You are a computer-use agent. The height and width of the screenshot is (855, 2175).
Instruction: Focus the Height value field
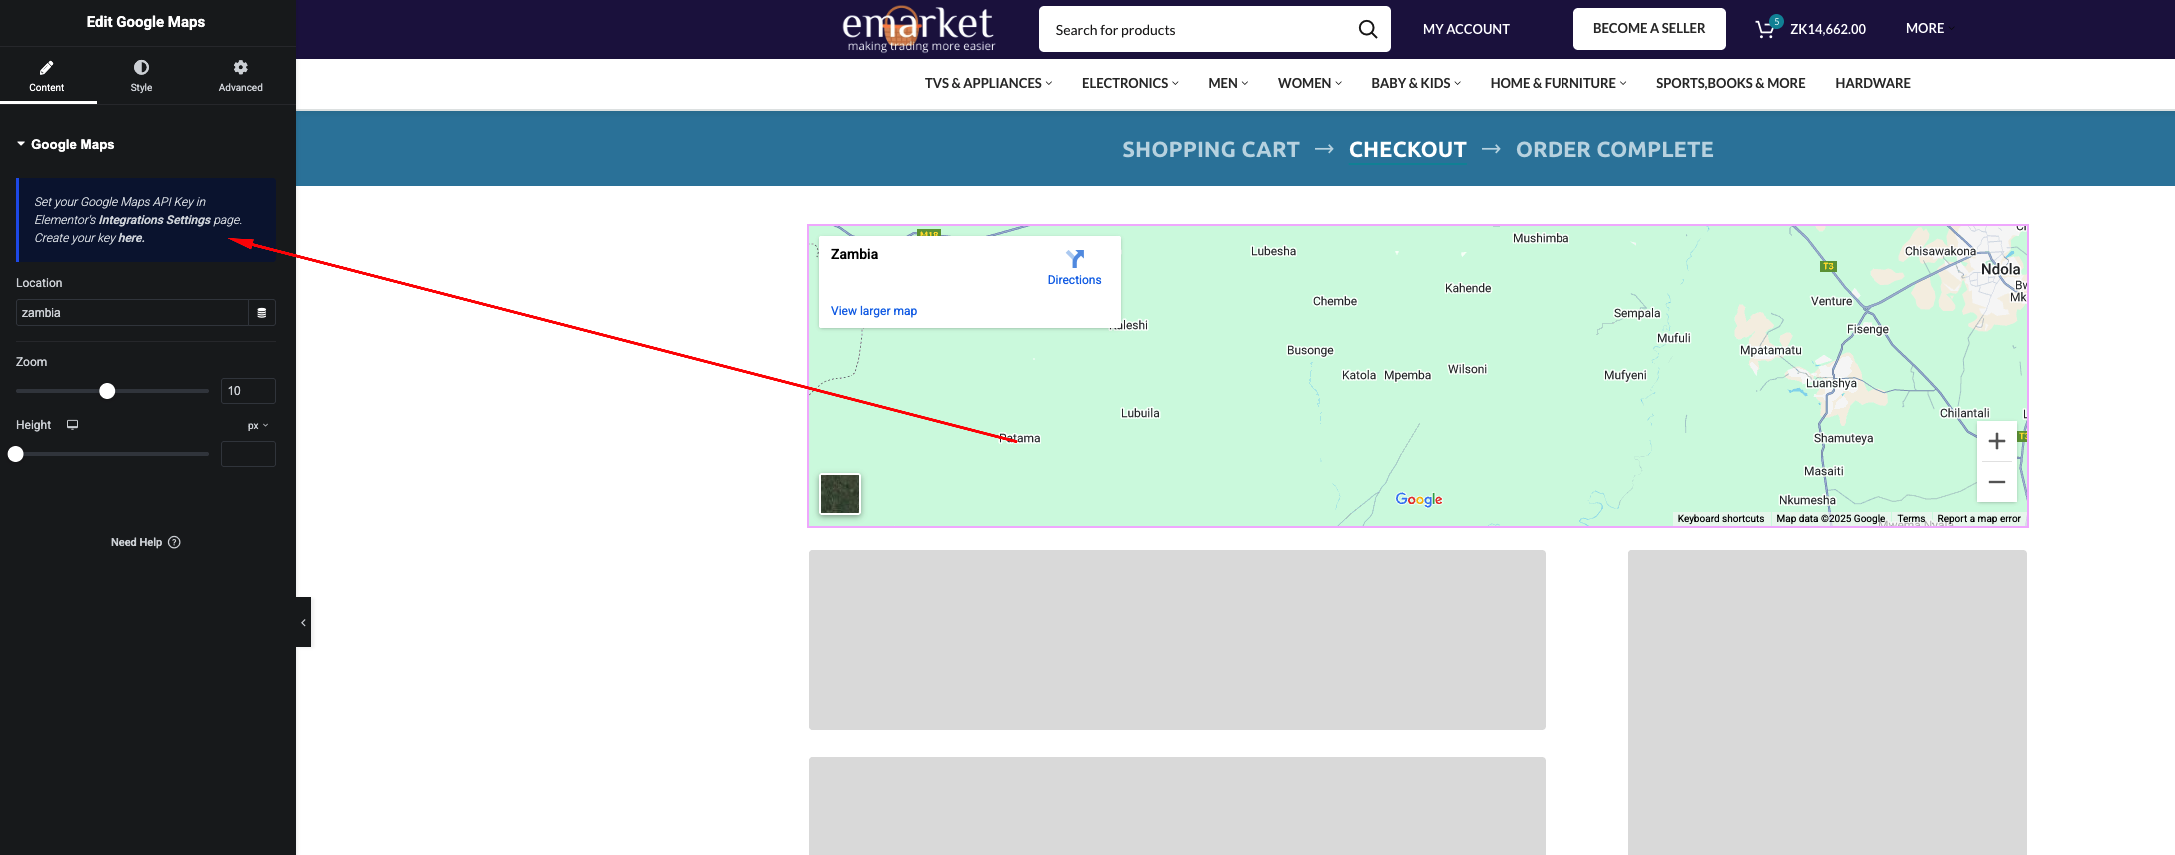[248, 454]
